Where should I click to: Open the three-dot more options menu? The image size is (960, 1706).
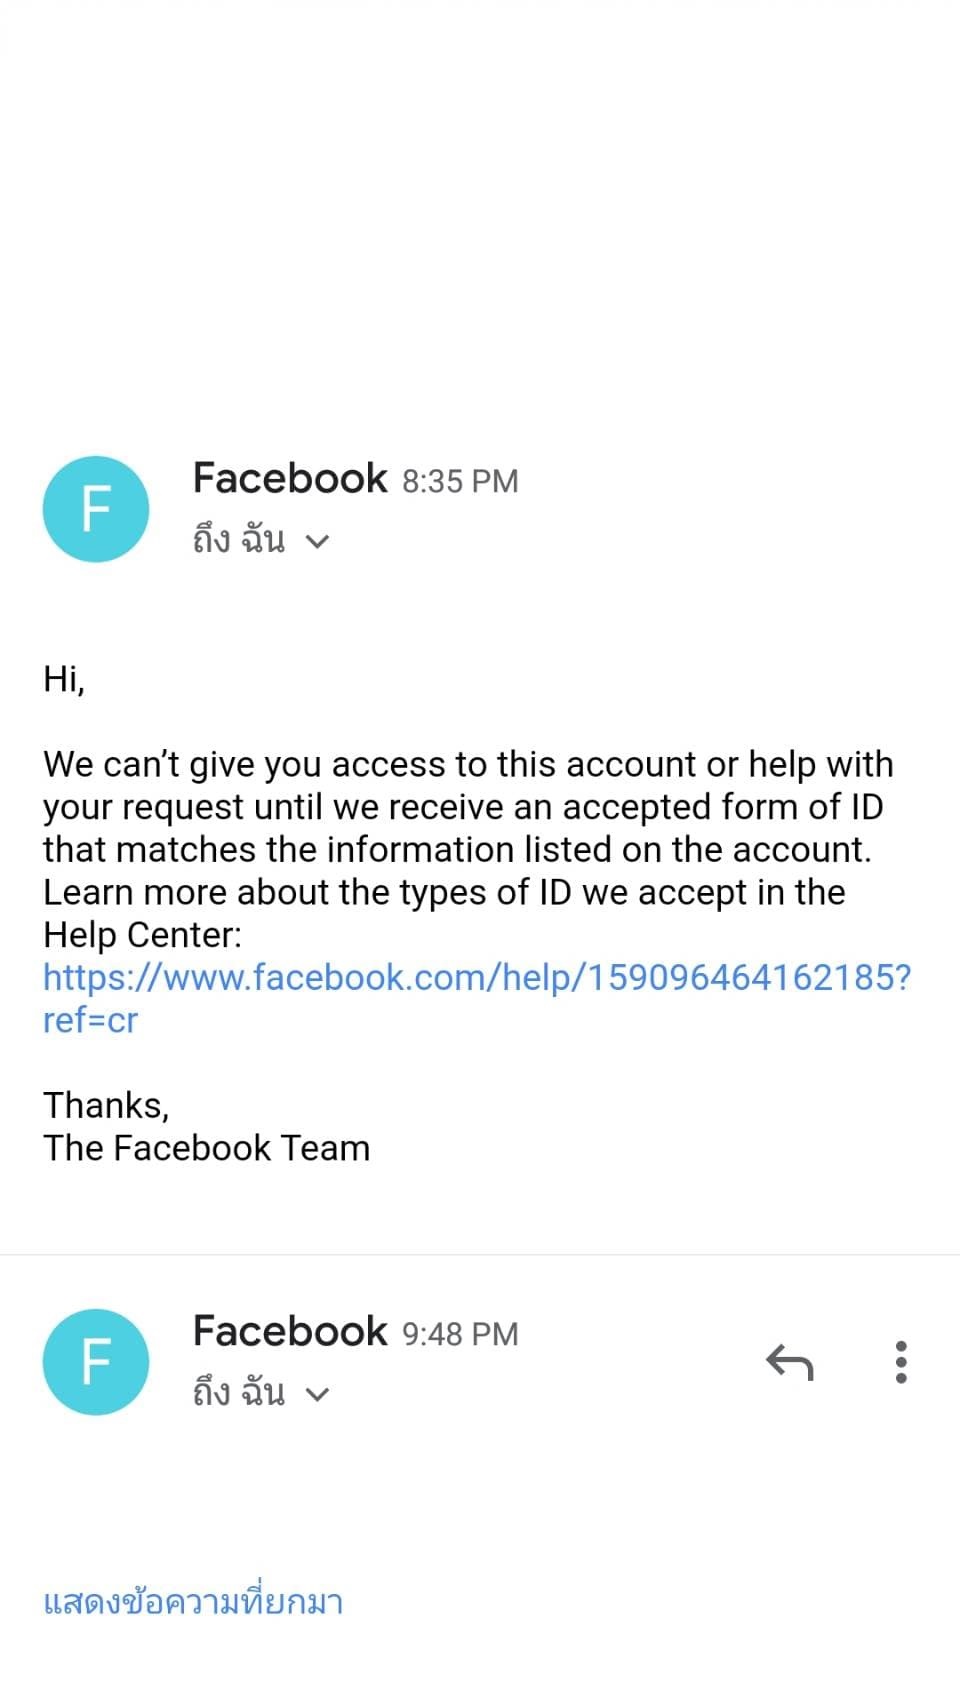pos(901,1362)
